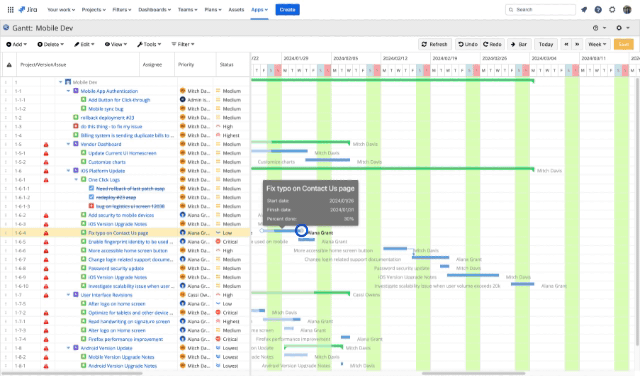The height and width of the screenshot is (376, 640).
Task: Click the Gantt globe icon beside title
Action: (x=6, y=28)
